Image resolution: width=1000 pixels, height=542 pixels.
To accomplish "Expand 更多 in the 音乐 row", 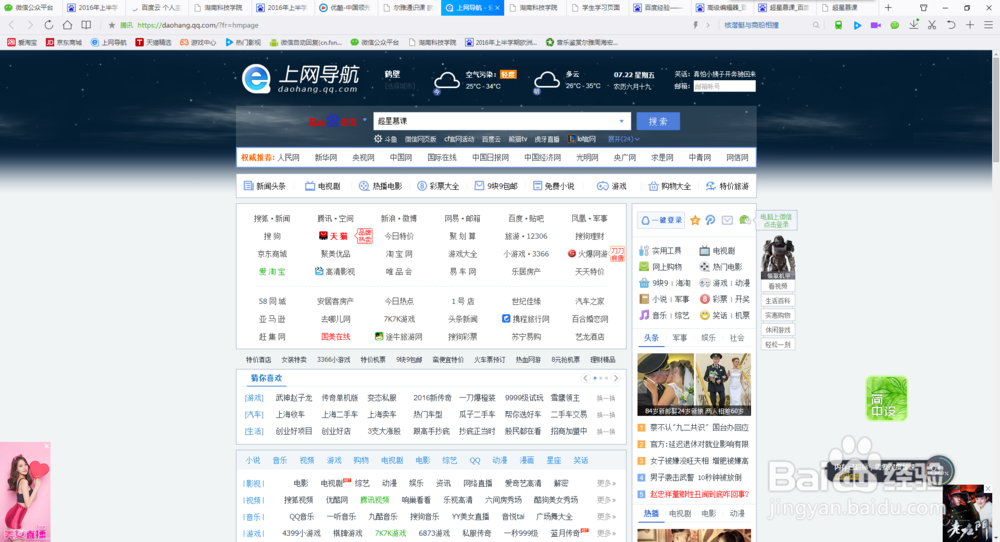I will point(607,516).
